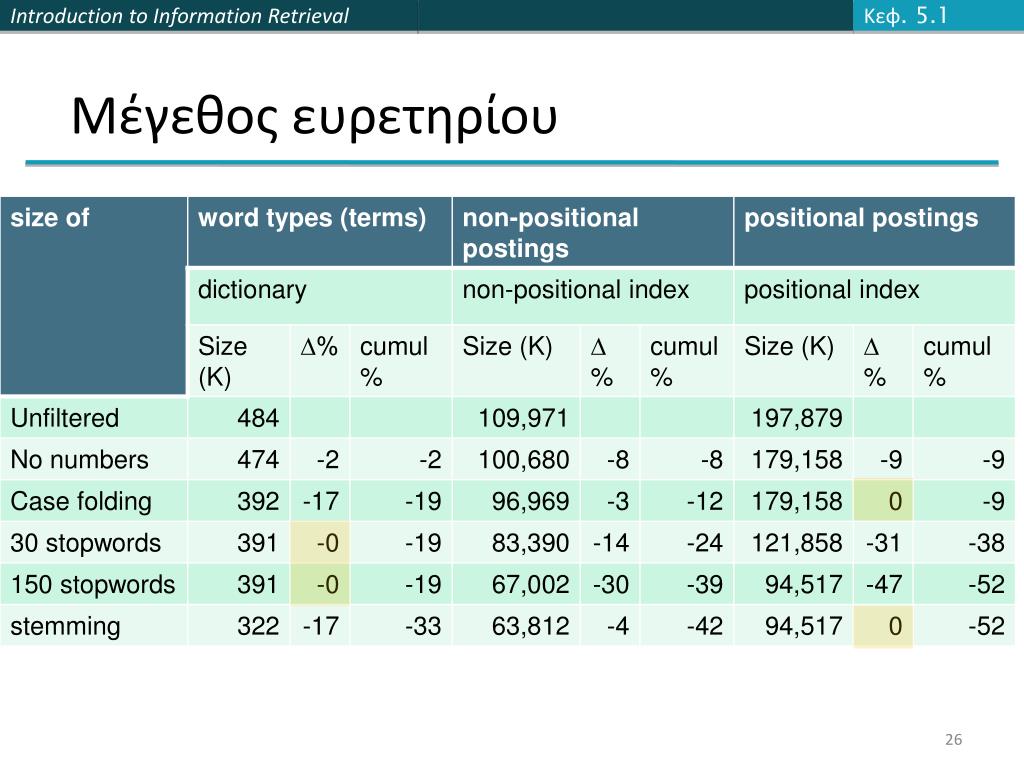This screenshot has height=768, width=1024.
Task: Click the "30 stopwords" row label
Action: (x=86, y=543)
